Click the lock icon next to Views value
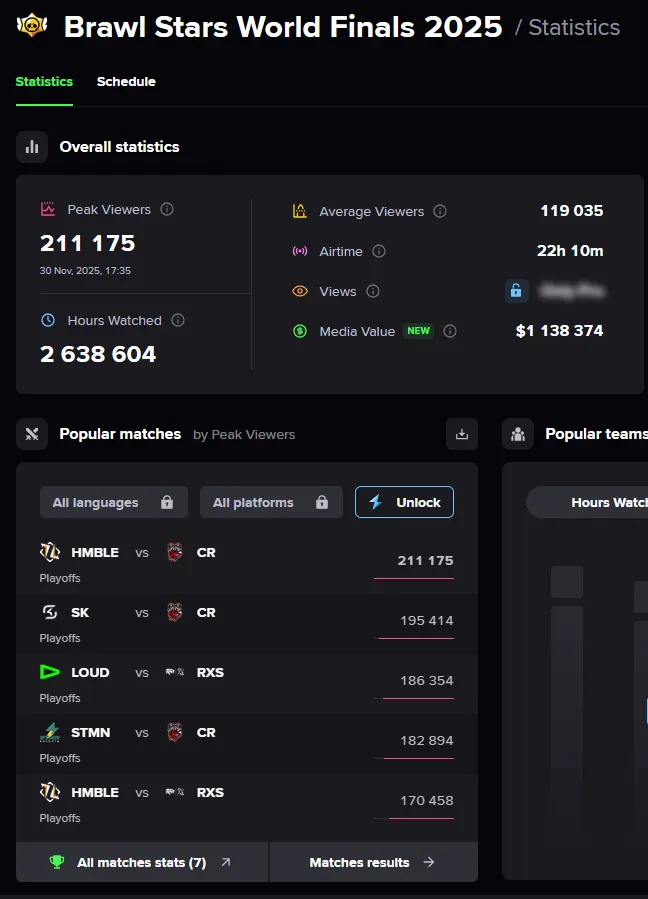648x899 pixels. (516, 291)
